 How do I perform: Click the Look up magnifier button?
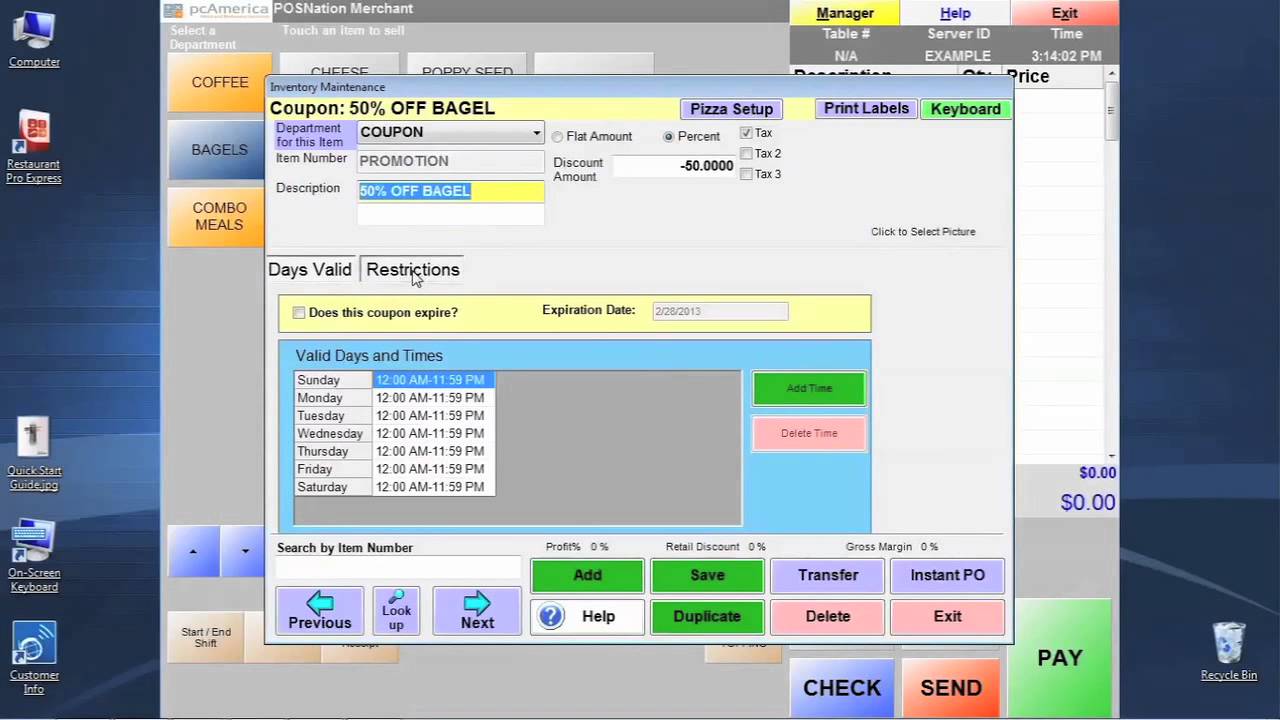pyautogui.click(x=396, y=610)
